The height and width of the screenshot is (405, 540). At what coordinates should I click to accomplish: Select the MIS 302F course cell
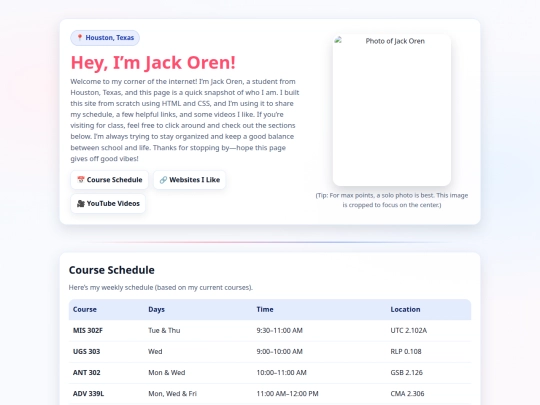(x=87, y=331)
